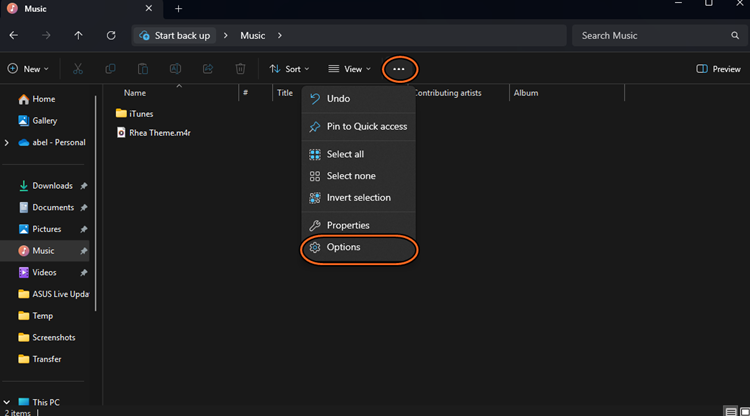Screen dimensions: 750x416
Task: Click the Contributing artists column header
Action: (x=448, y=93)
